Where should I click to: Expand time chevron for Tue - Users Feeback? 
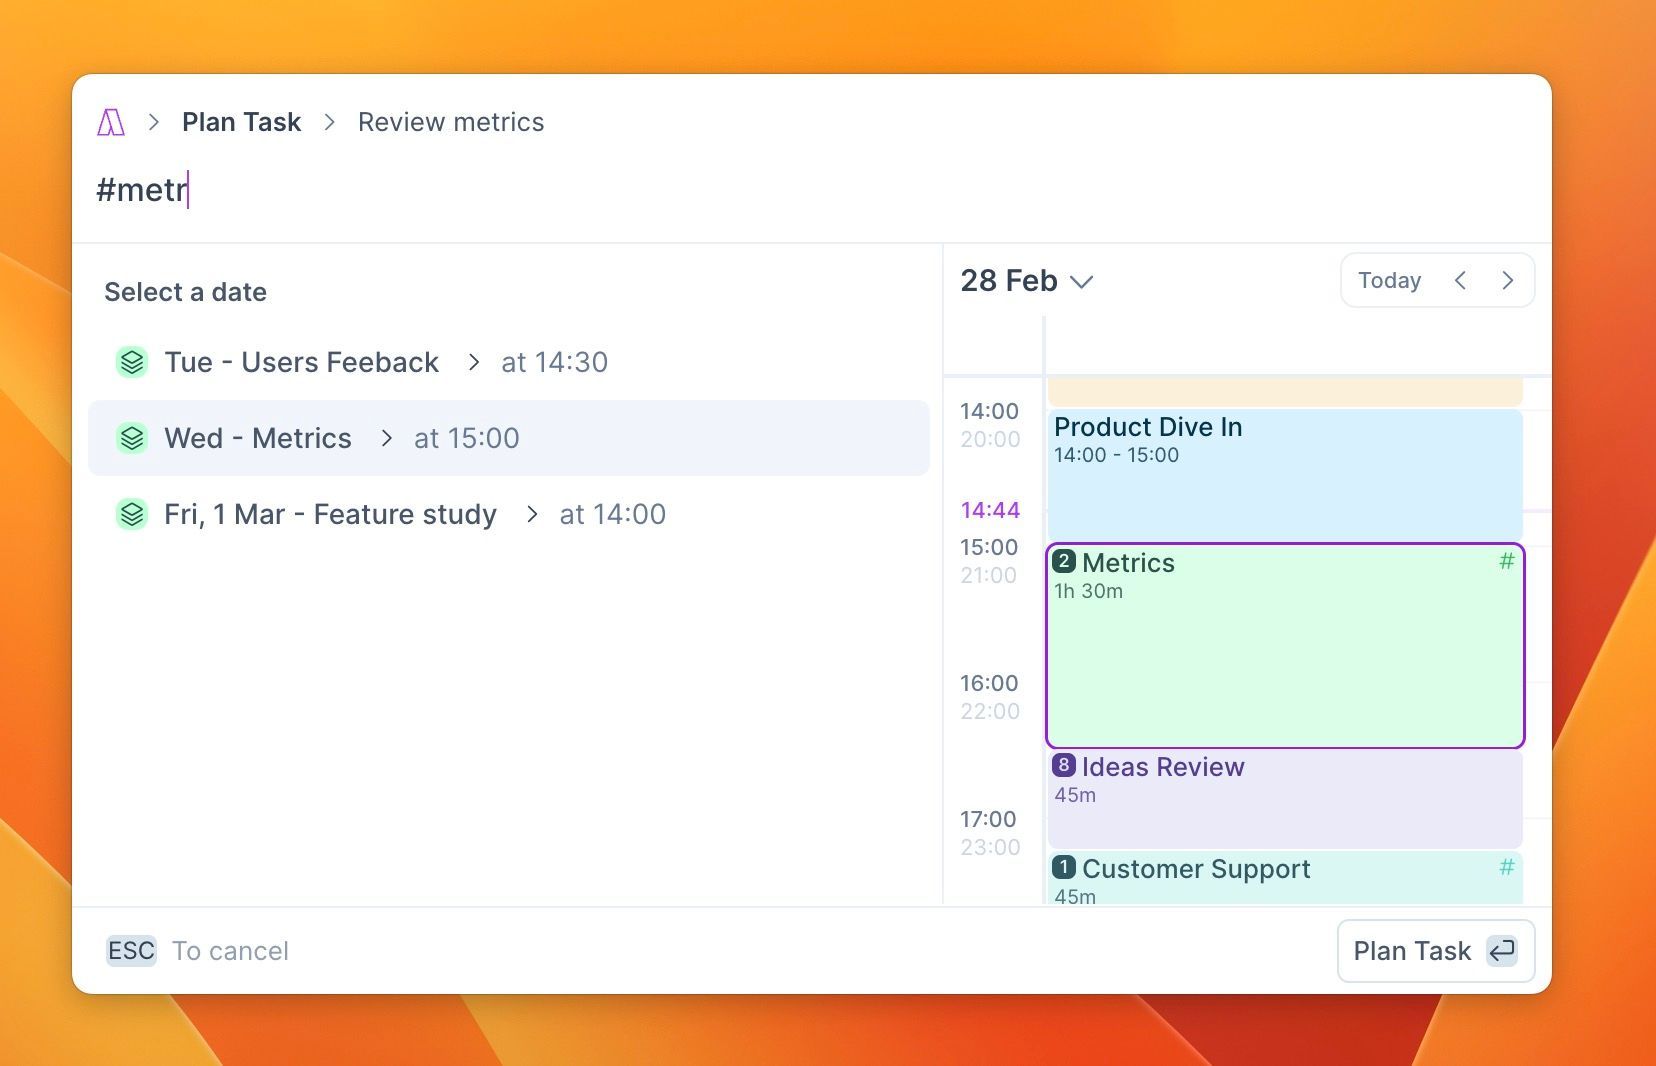tap(474, 362)
